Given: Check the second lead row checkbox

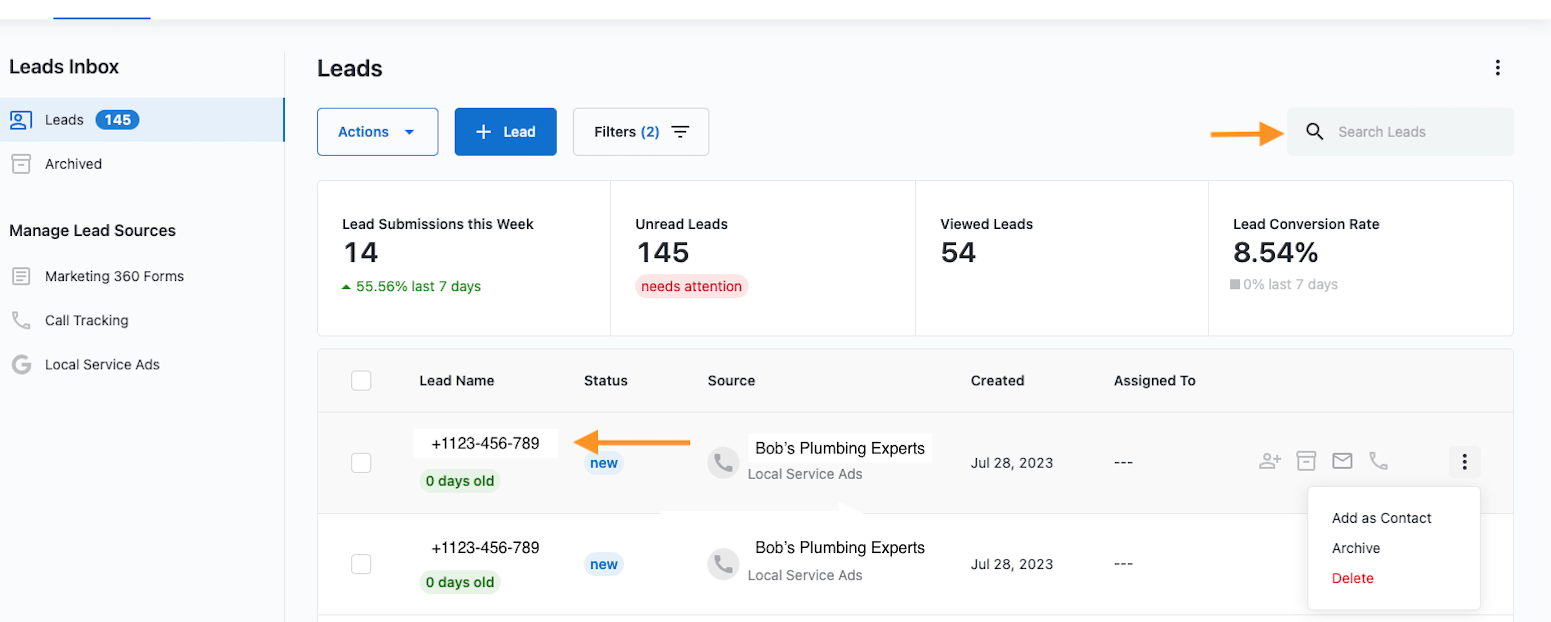Looking at the screenshot, I should 361,564.
